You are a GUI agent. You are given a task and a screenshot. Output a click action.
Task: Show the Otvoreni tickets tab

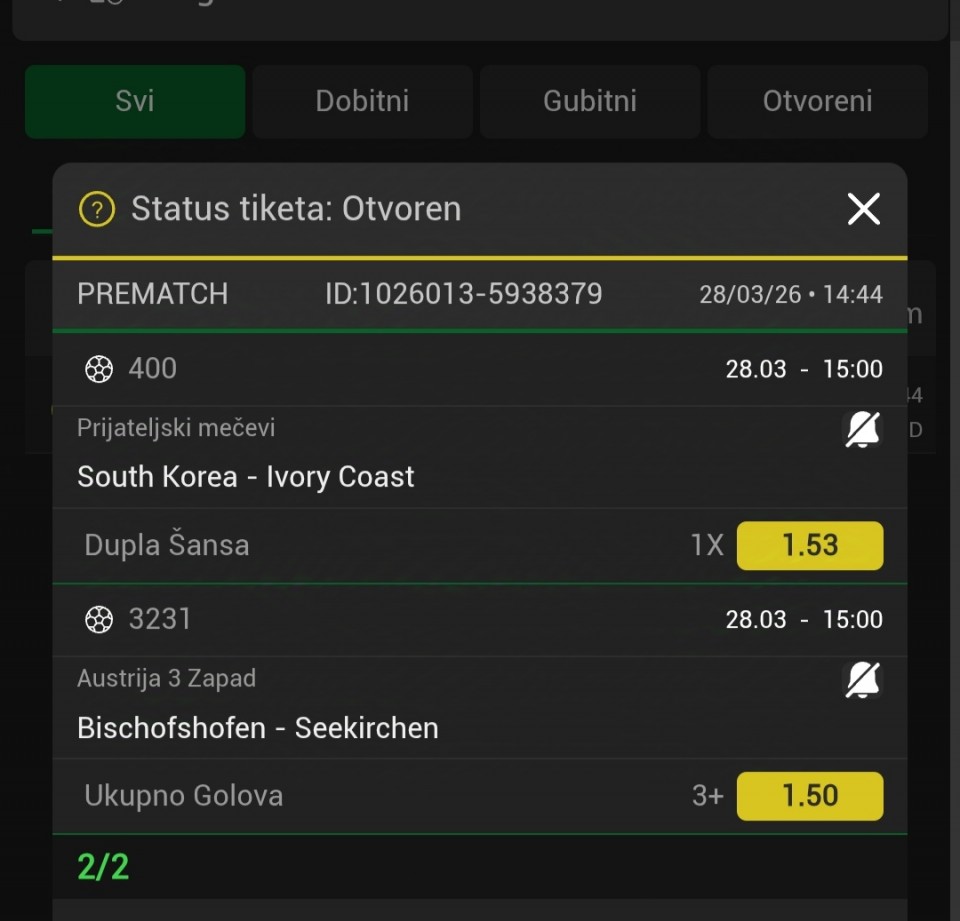point(817,101)
